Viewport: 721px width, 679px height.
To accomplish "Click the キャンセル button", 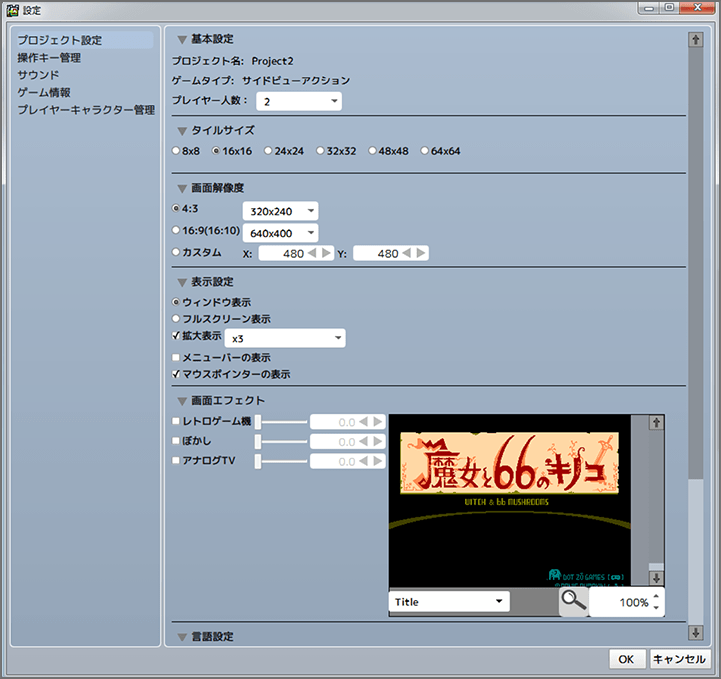I will [680, 659].
